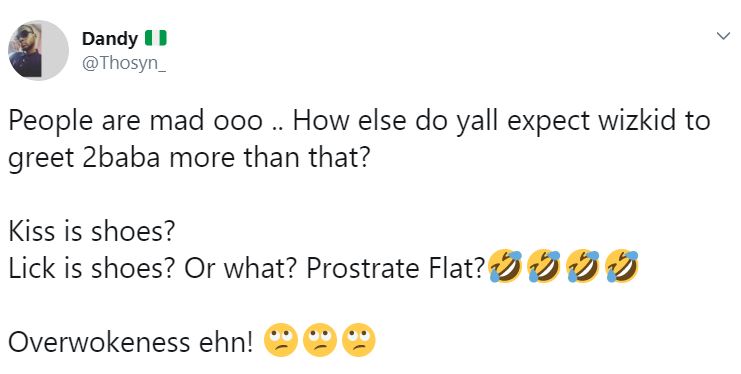Click the third rolling-laughing emoji

point(583,267)
